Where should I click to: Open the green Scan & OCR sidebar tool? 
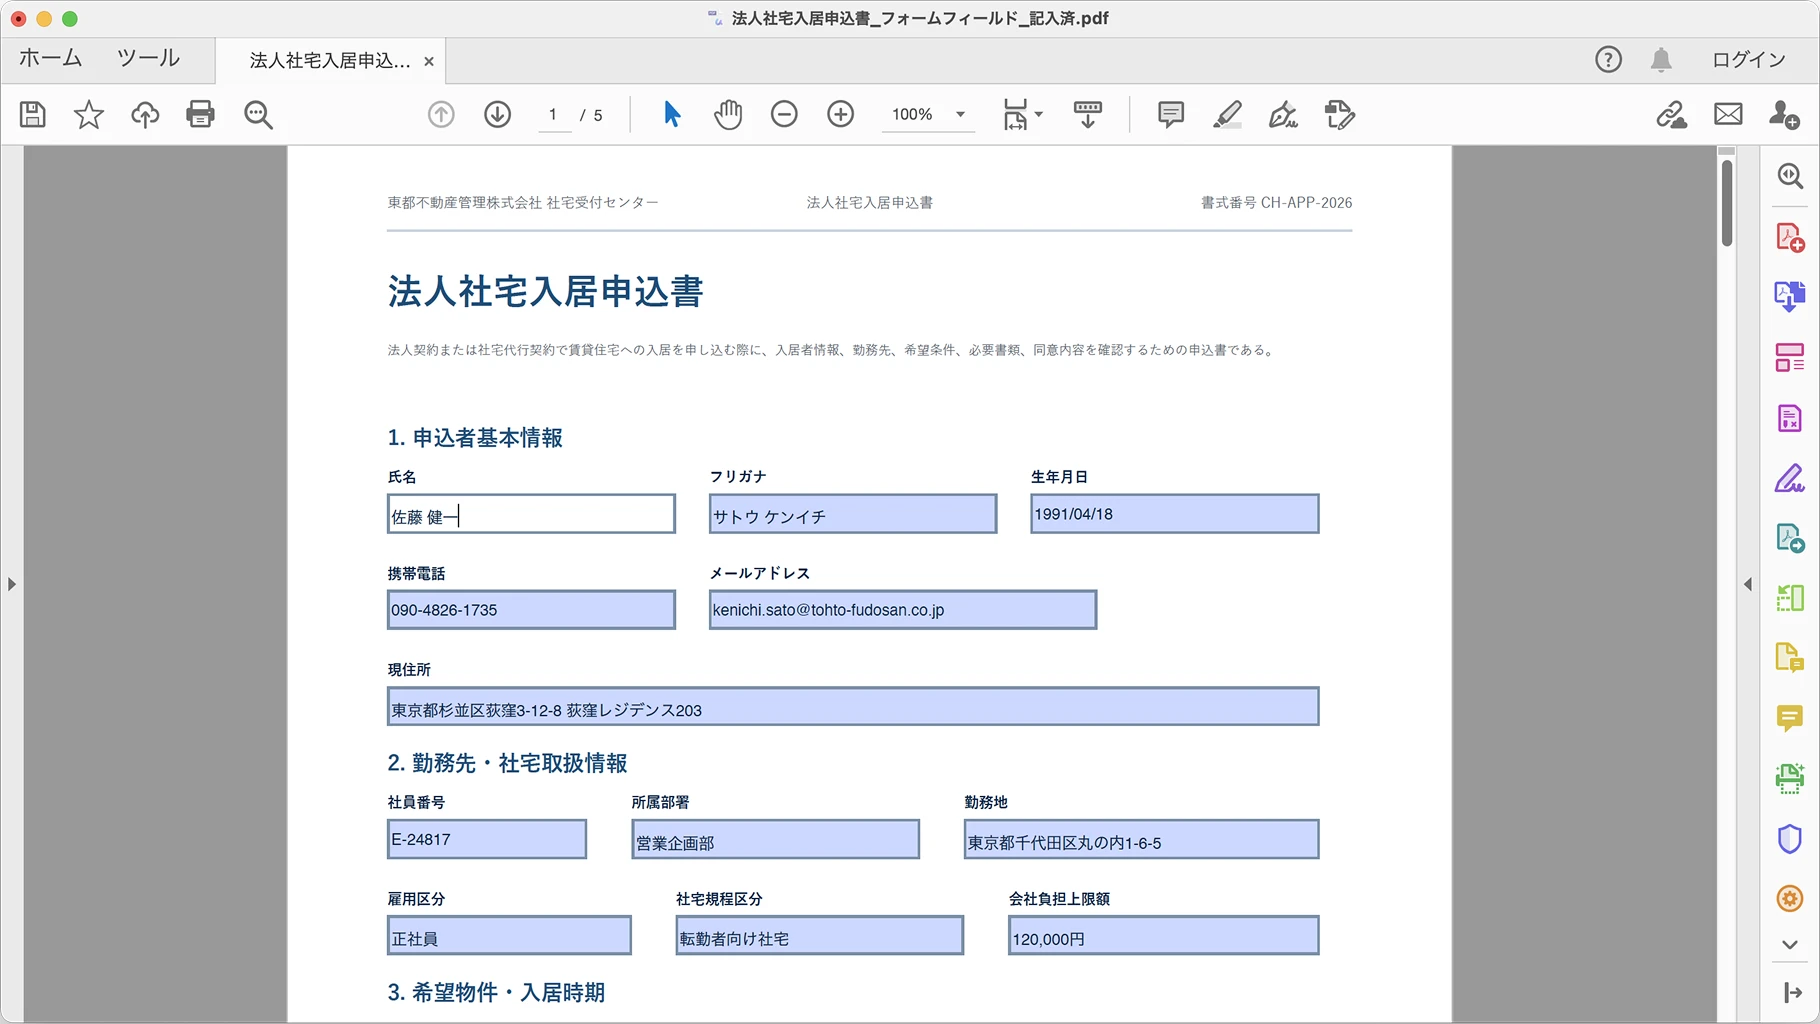(1790, 778)
